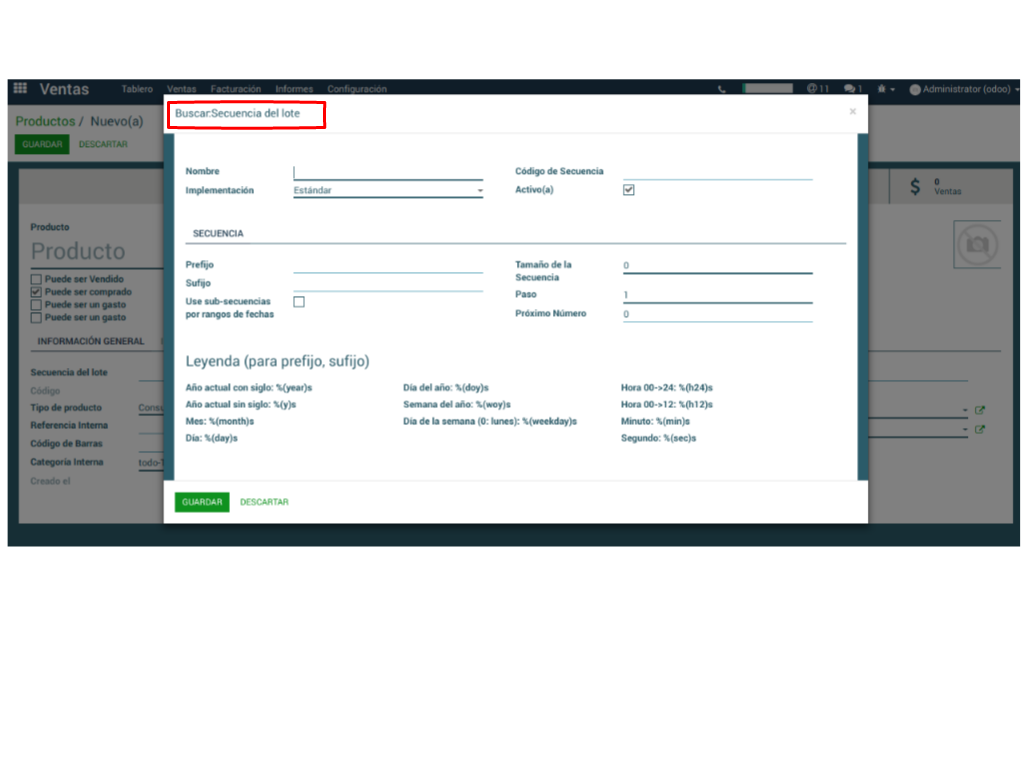The image size is (1023, 767).
Task: Toggle the Puede ser comprado checkbox
Action: point(36,292)
